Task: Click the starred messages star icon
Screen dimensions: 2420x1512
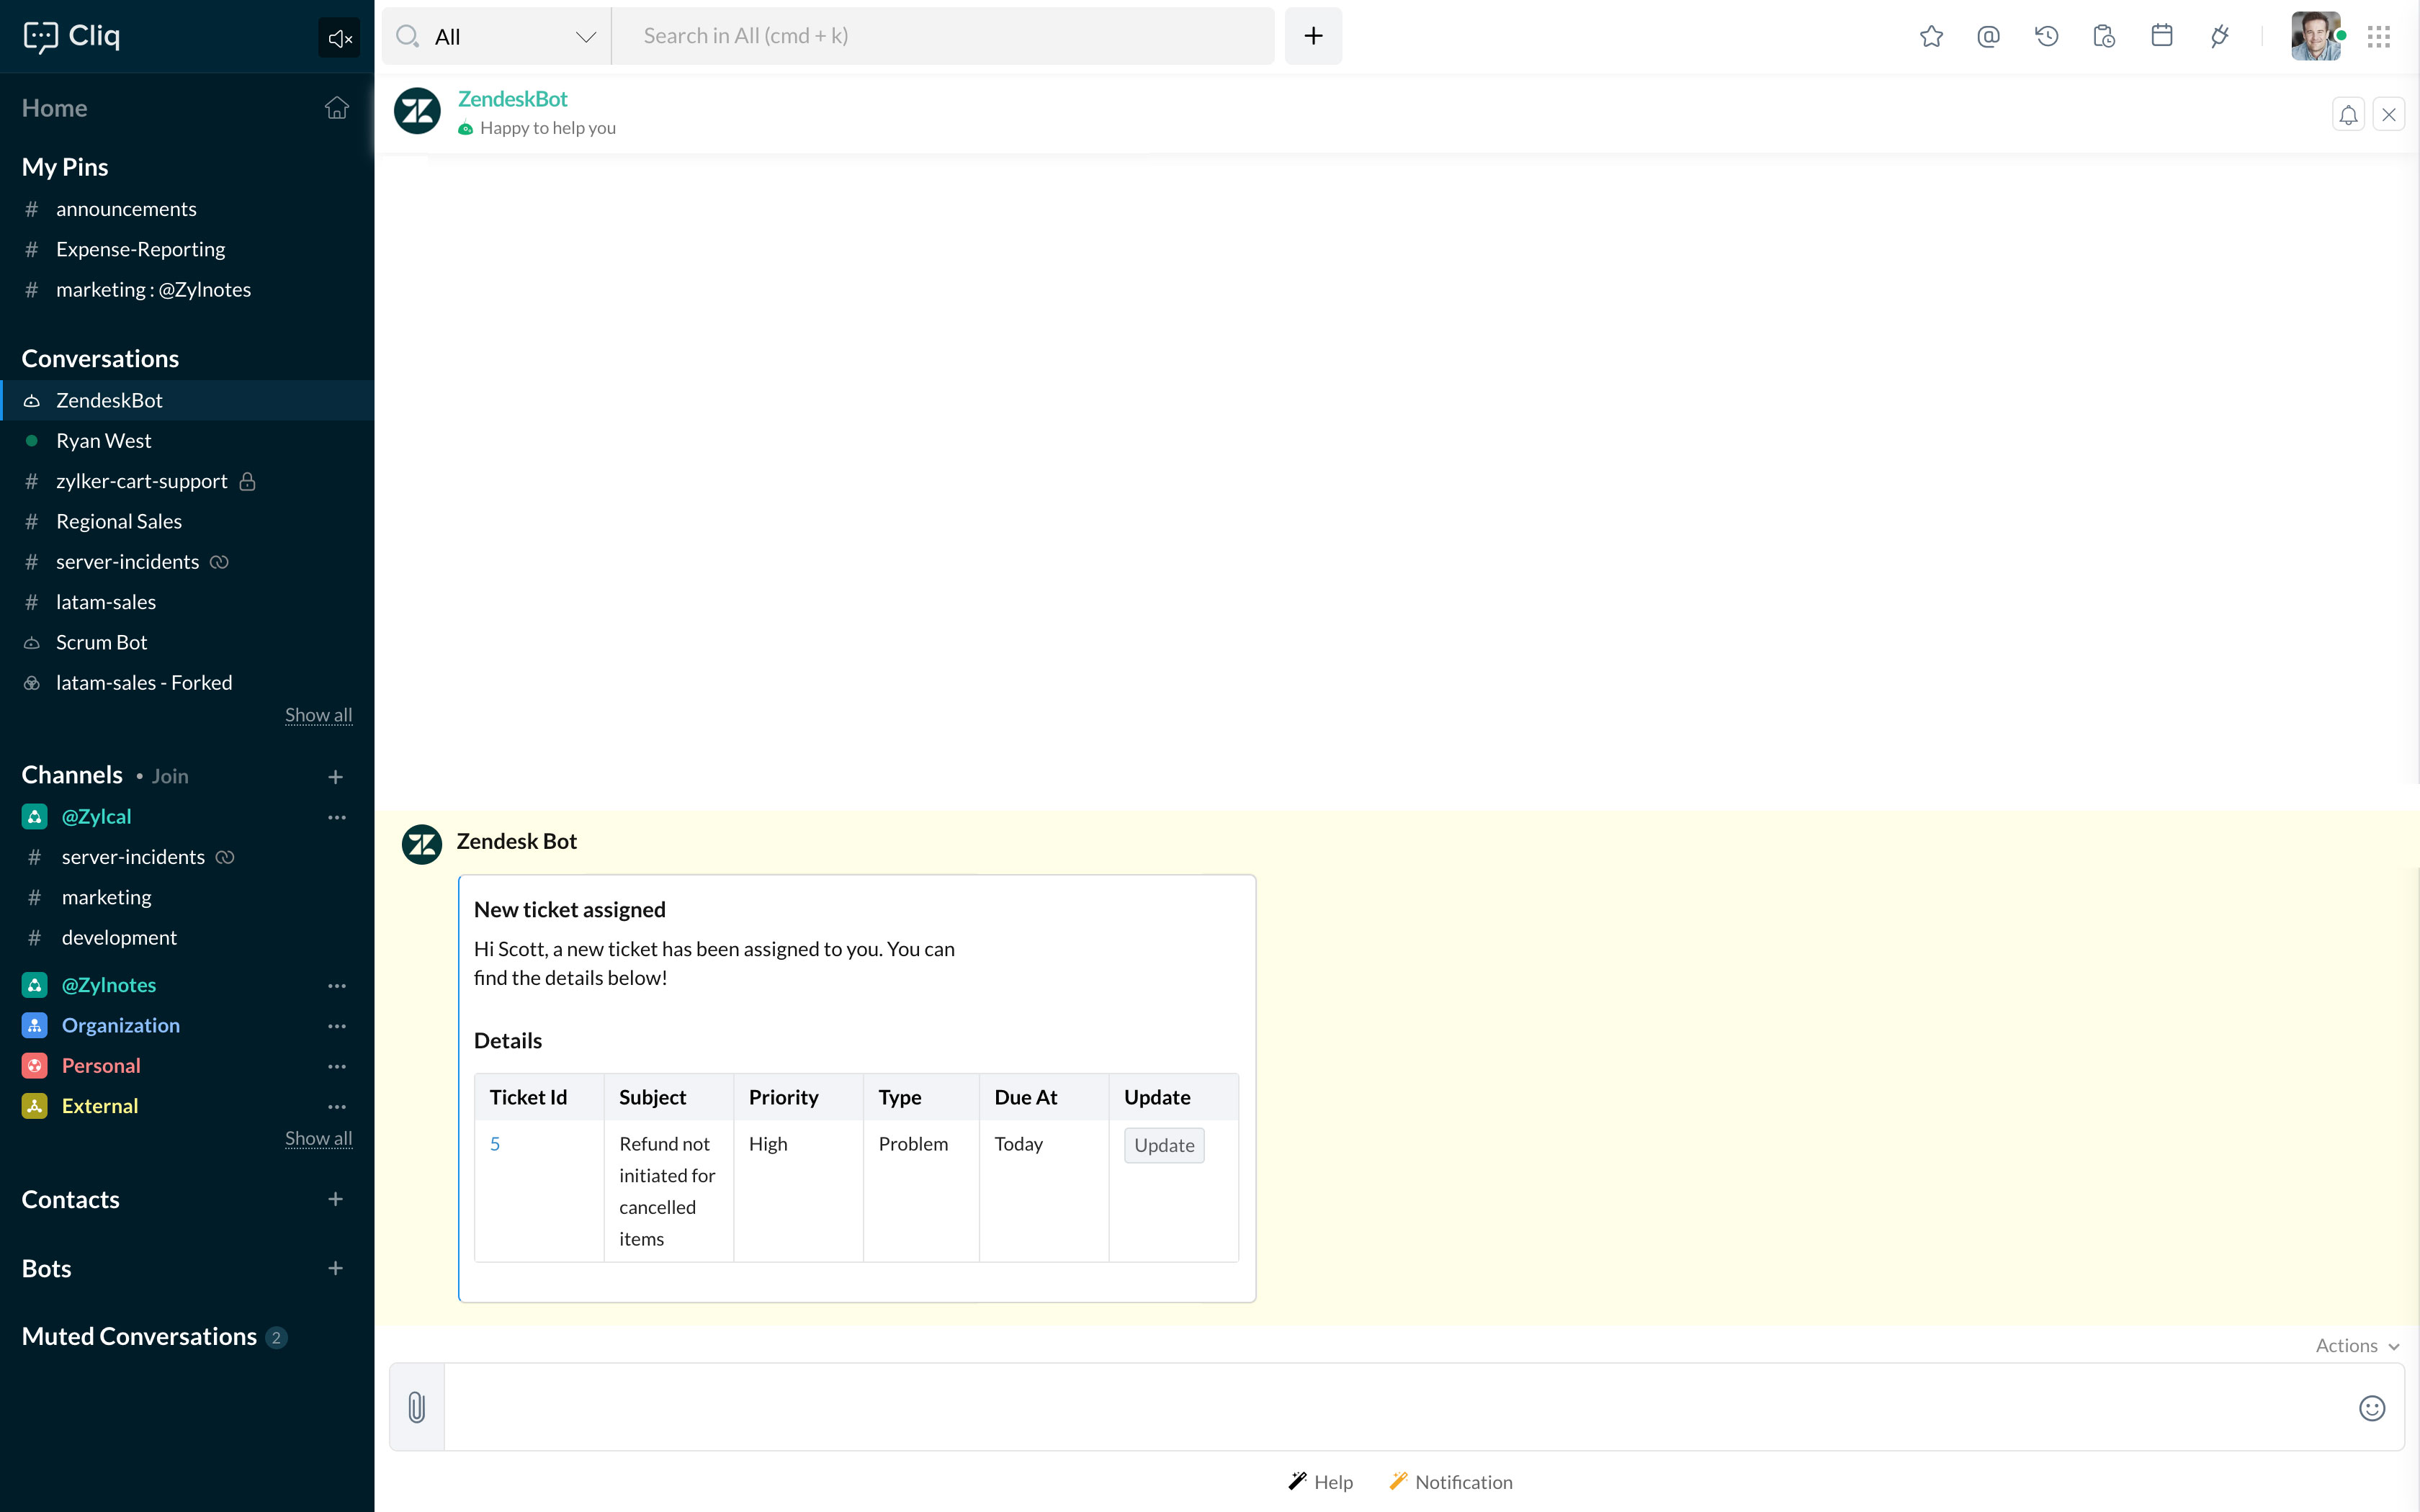Action: point(1931,37)
